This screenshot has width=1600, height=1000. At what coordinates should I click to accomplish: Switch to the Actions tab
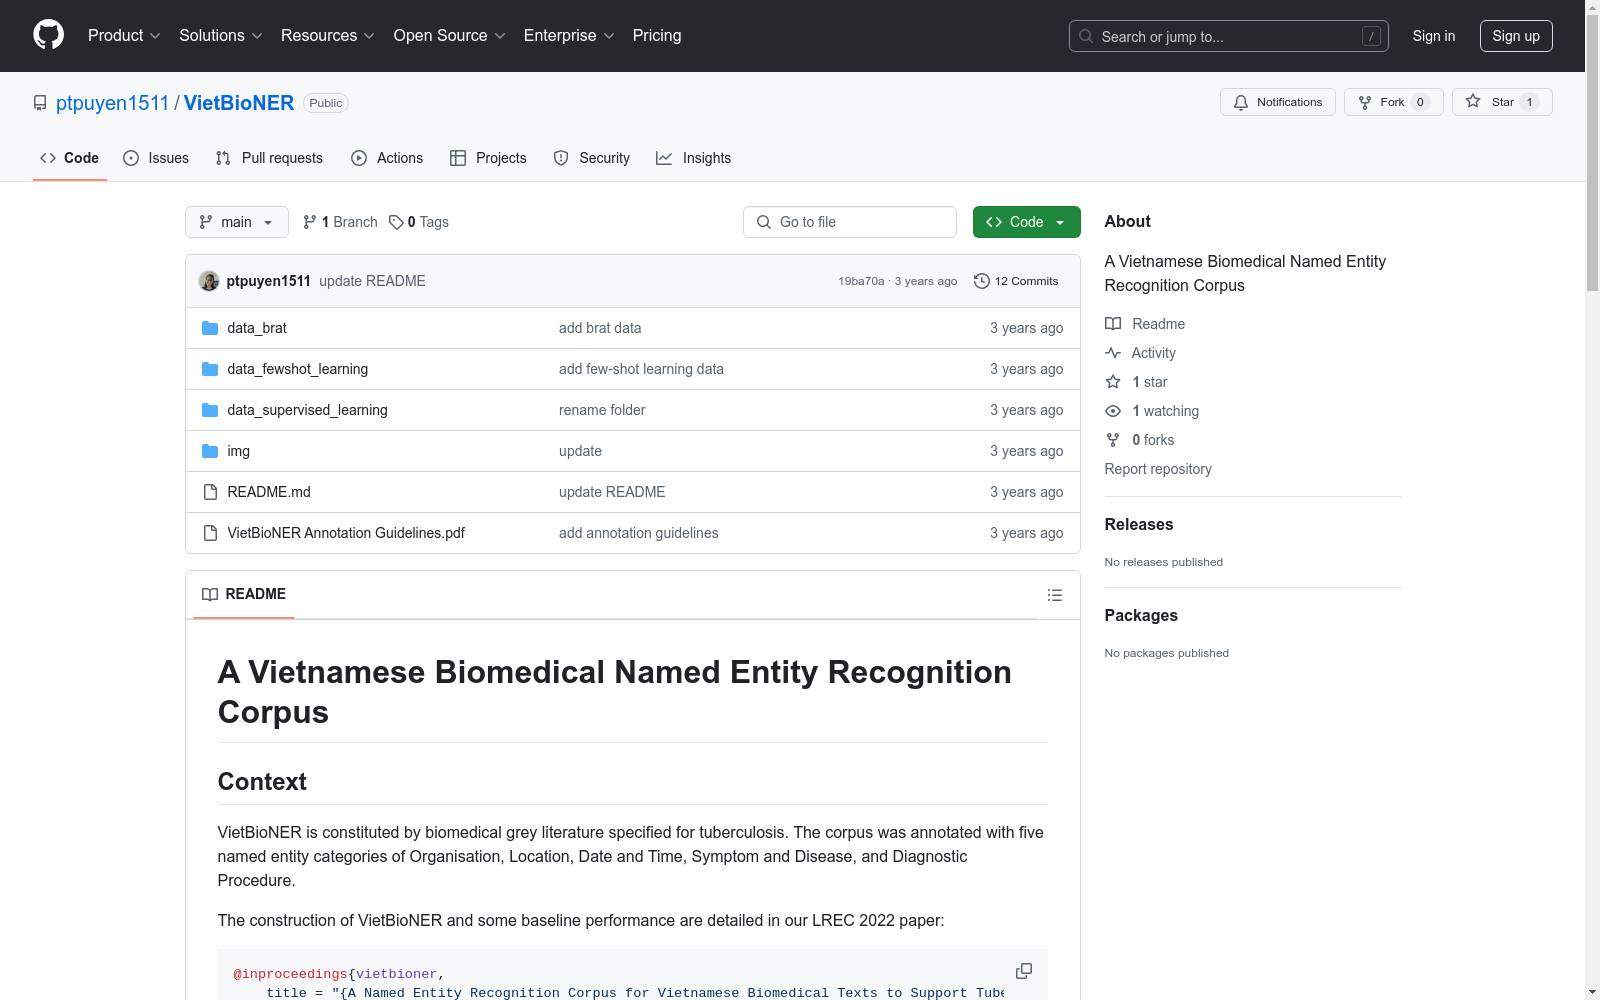pos(387,158)
